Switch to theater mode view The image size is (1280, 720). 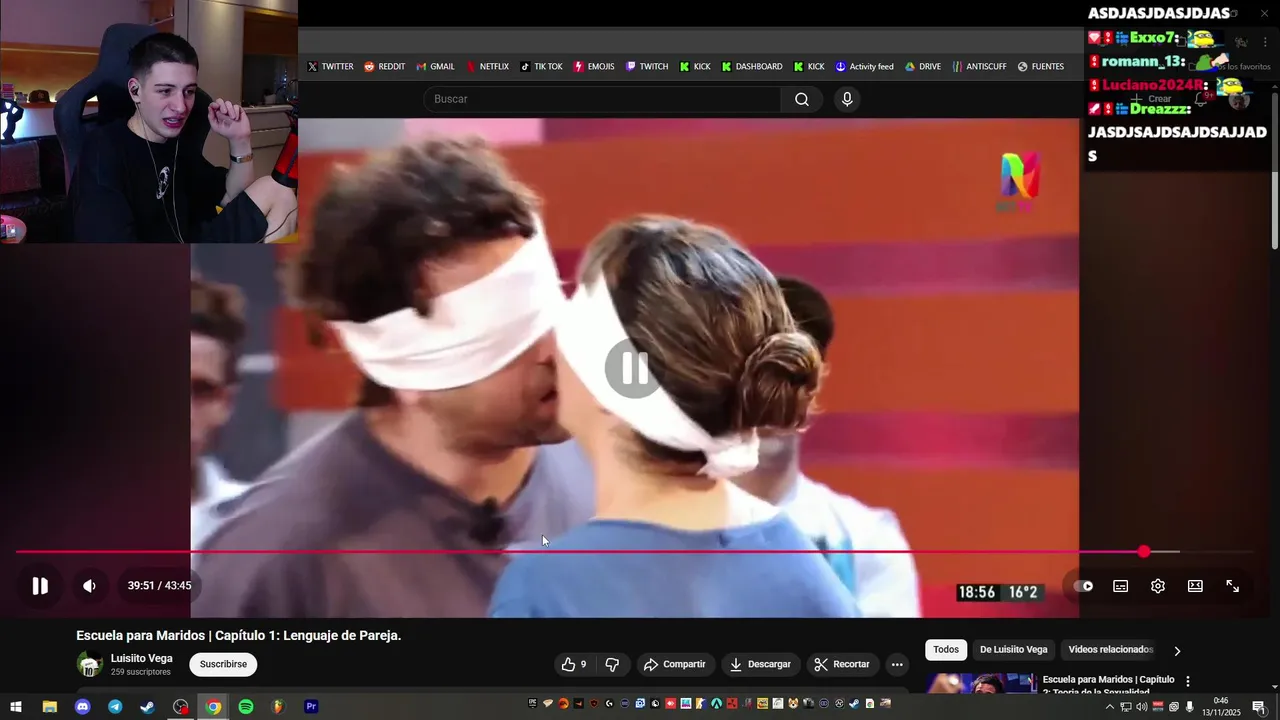click(x=1195, y=586)
